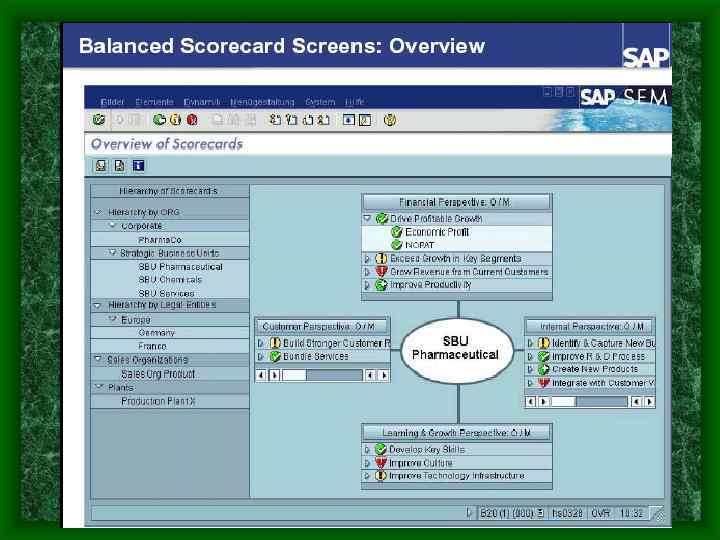720x540 pixels.
Task: Click the green Back arrow toolbar icon
Action: (159, 120)
